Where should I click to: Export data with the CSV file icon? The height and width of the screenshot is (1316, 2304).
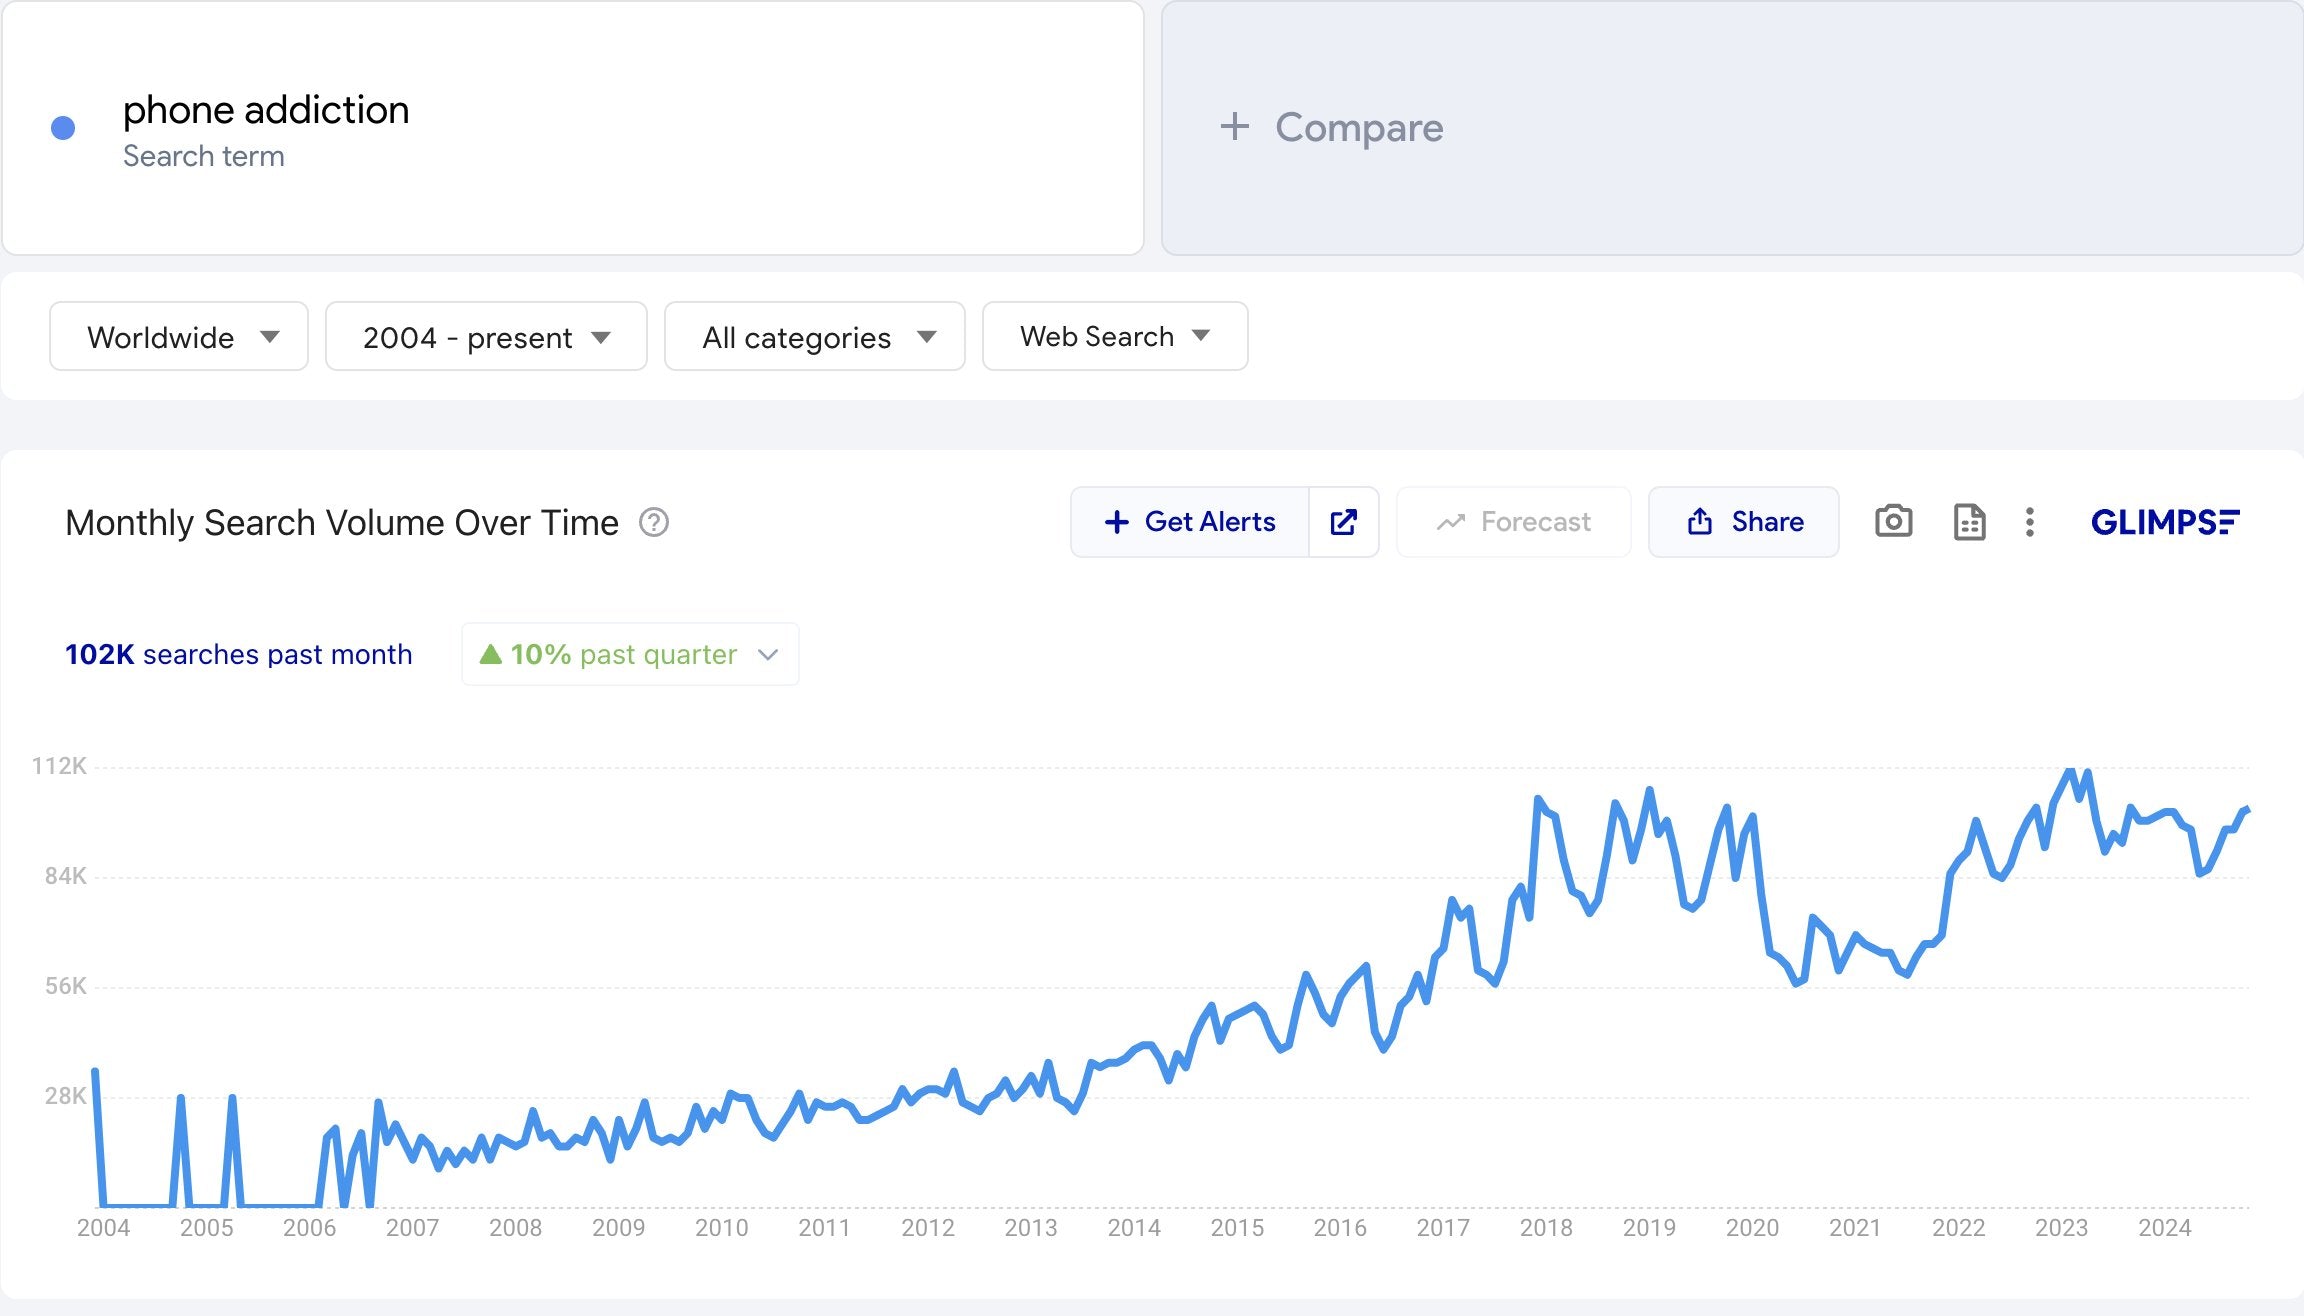point(1969,522)
